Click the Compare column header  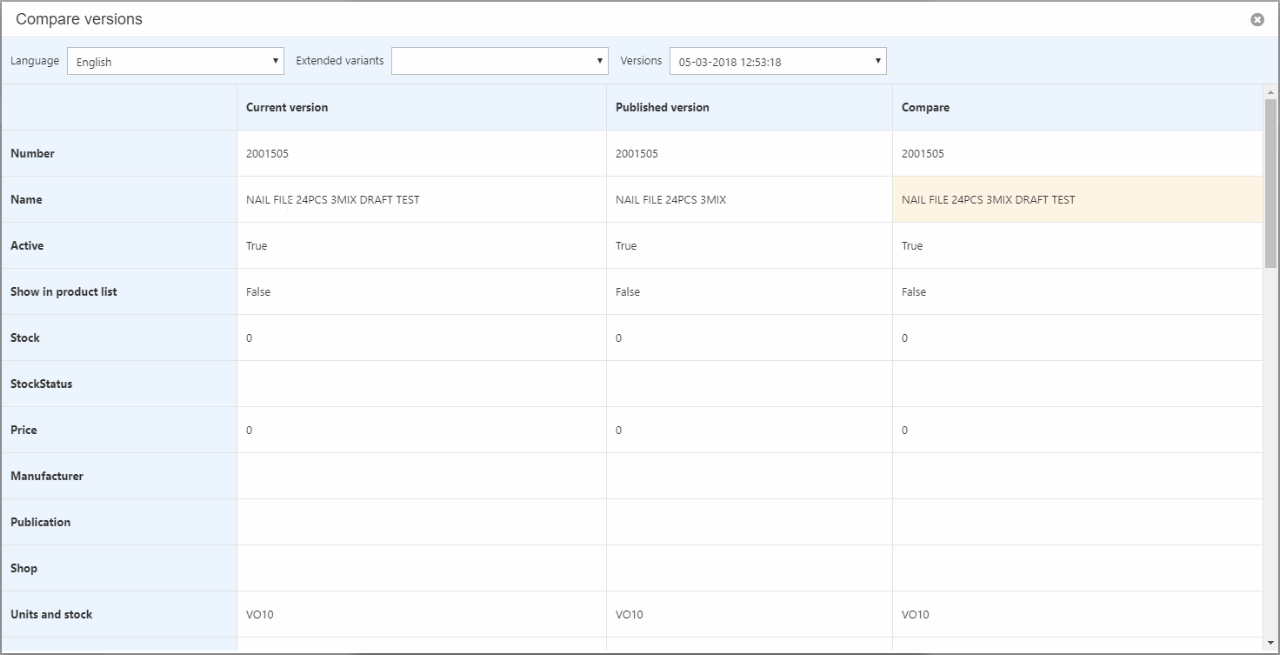925,107
